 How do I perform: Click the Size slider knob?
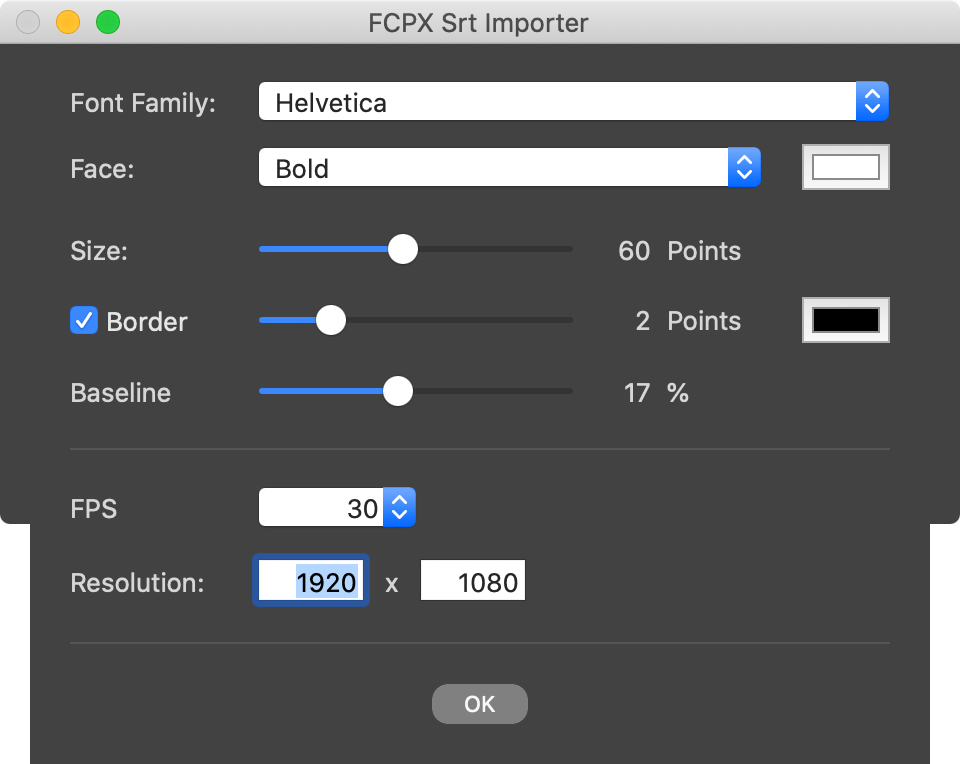click(x=402, y=250)
